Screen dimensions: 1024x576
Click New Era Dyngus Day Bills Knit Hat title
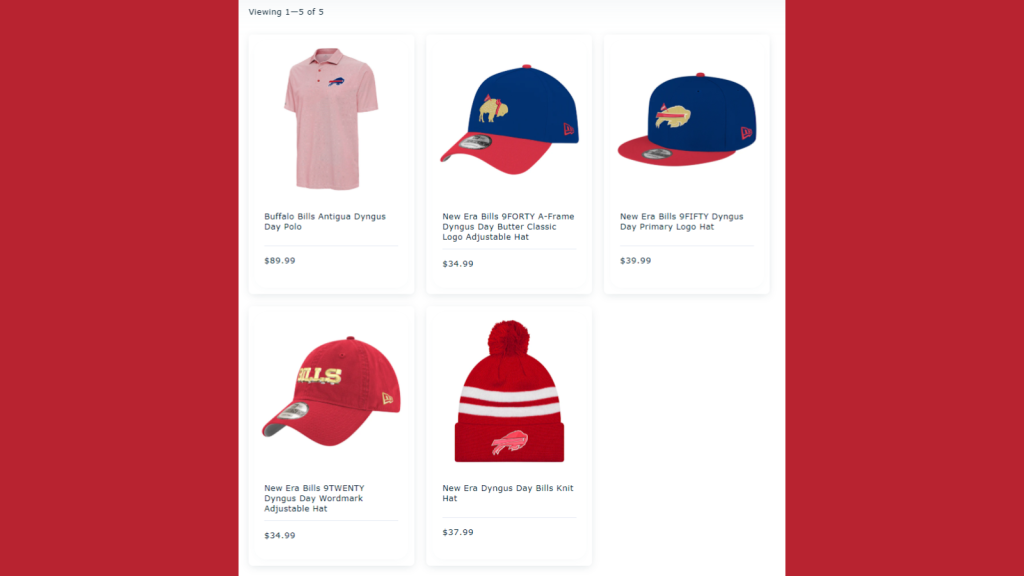(x=507, y=493)
